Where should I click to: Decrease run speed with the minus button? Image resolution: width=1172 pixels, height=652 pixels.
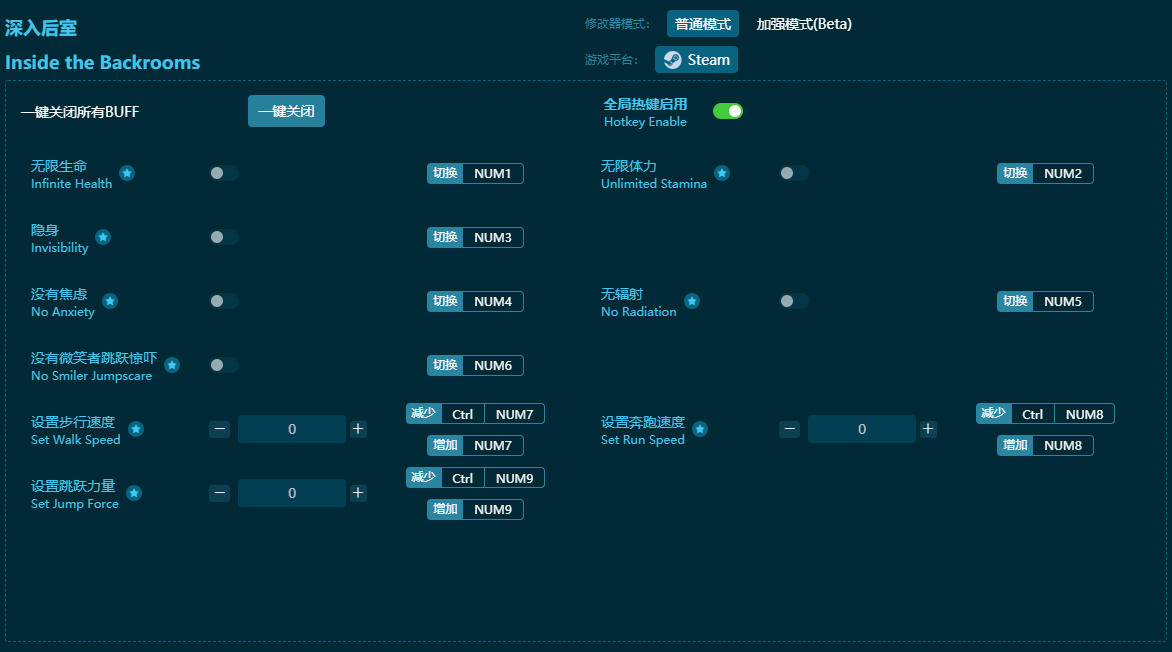(x=790, y=429)
